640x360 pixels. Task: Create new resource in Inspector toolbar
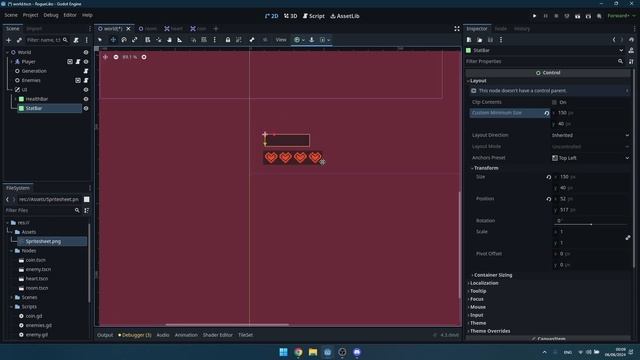pos(469,40)
